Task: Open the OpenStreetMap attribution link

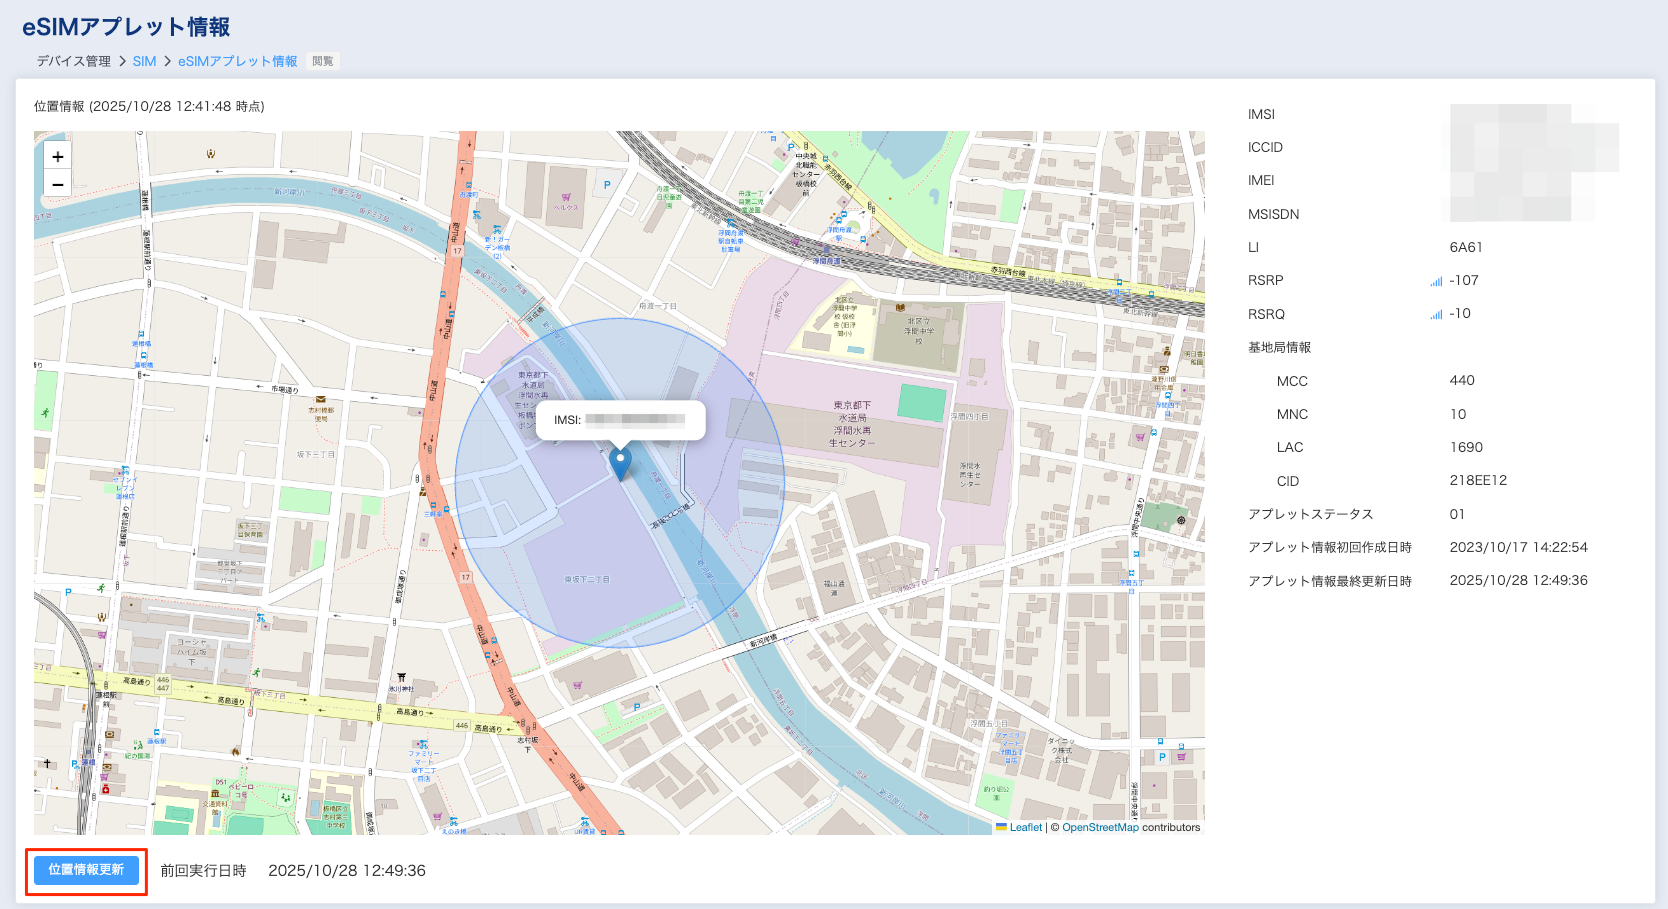Action: [1100, 827]
